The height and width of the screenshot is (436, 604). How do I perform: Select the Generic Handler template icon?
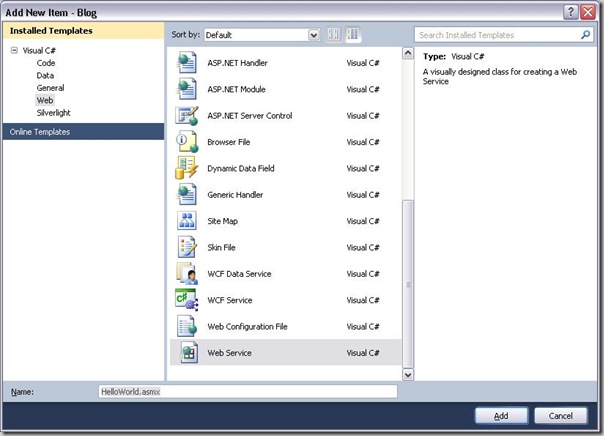[x=187, y=195]
